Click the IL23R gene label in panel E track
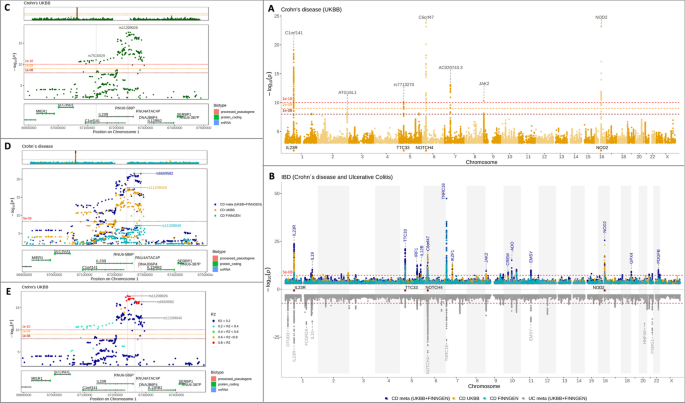The height and width of the screenshot is (403, 685). 101,381
